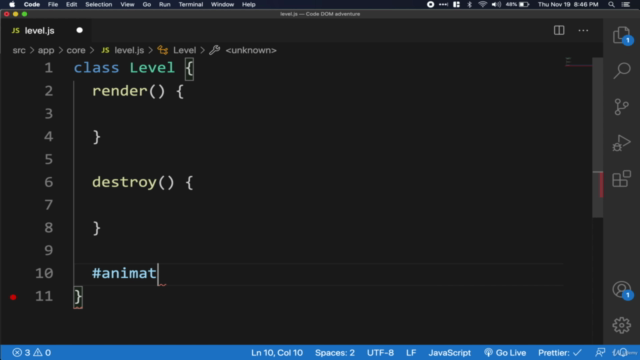This screenshot has height=360, width=640.
Task: Click the vertical editor scrollbar
Action: pyautogui.click(x=598, y=138)
